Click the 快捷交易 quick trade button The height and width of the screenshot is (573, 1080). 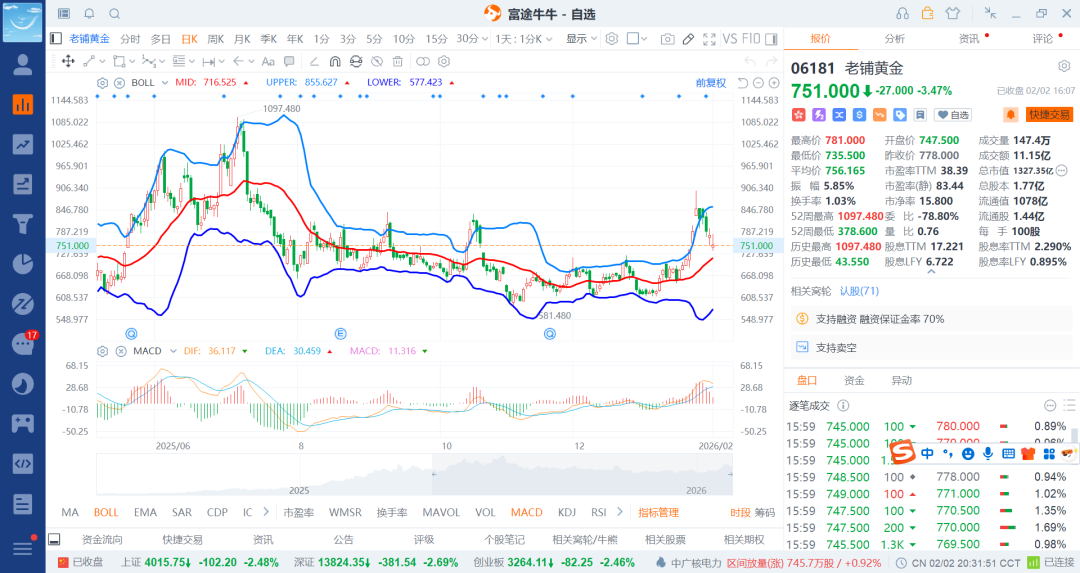[1049, 115]
